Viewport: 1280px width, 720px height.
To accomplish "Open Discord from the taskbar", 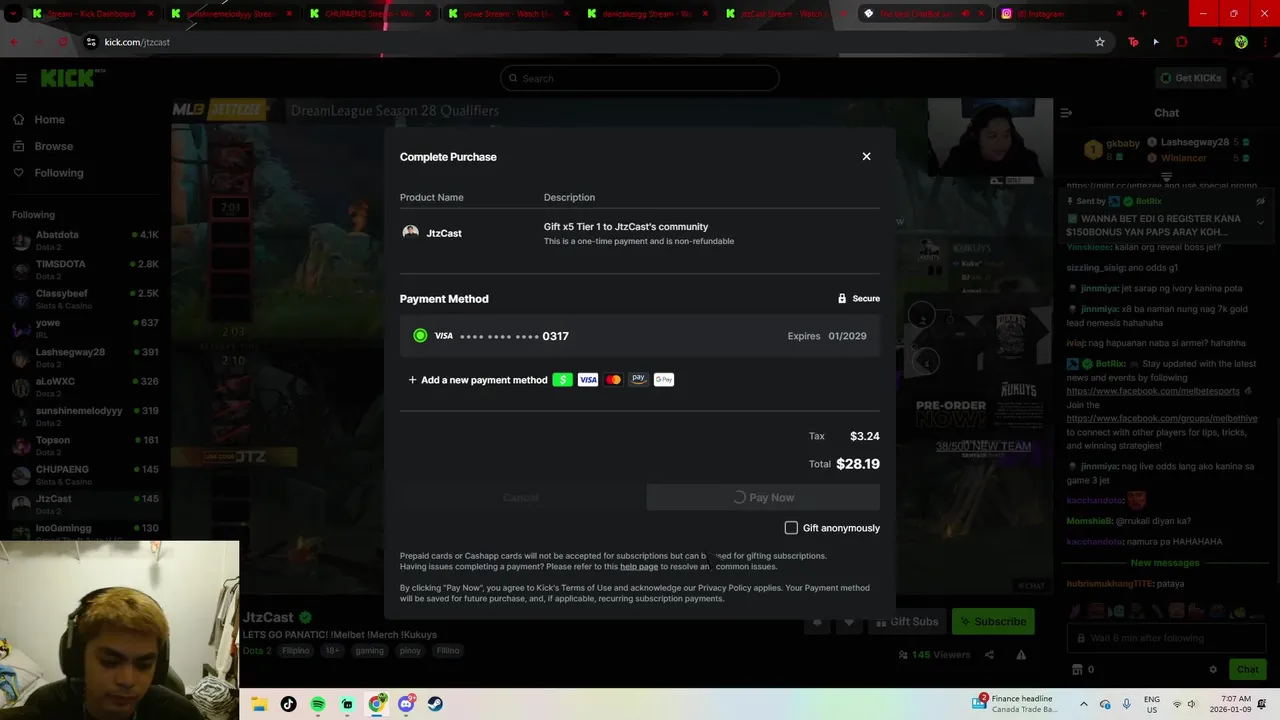I will (x=406, y=704).
